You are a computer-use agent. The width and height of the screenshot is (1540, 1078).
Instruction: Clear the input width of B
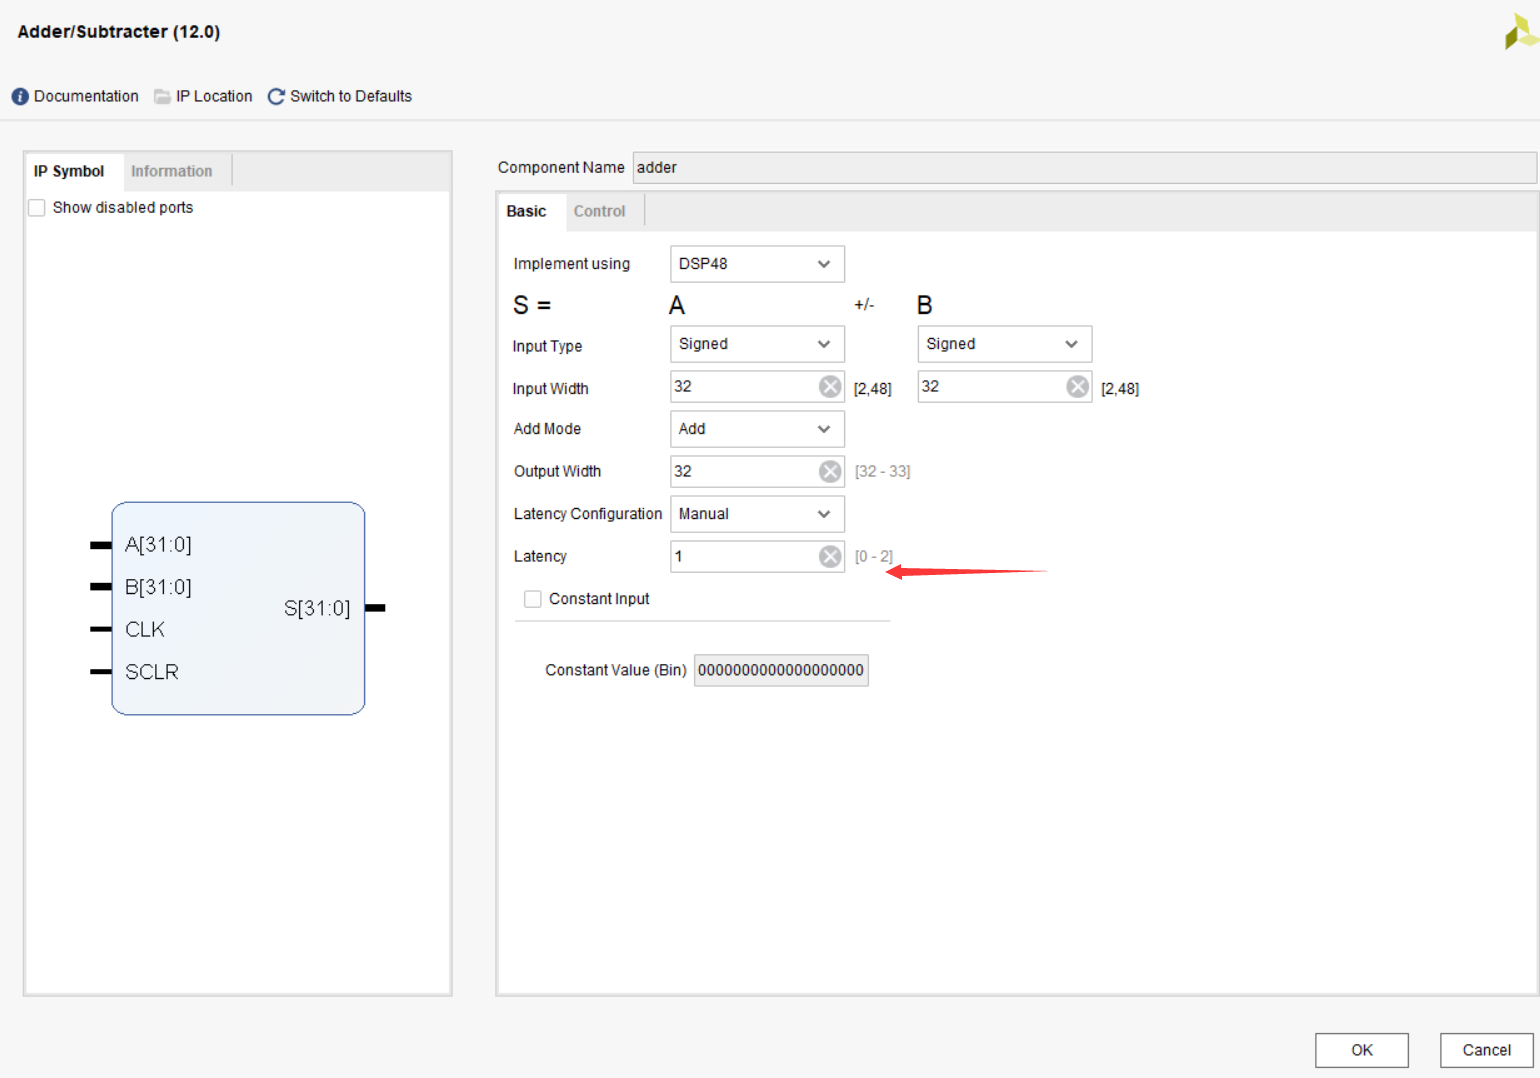pyautogui.click(x=1077, y=387)
